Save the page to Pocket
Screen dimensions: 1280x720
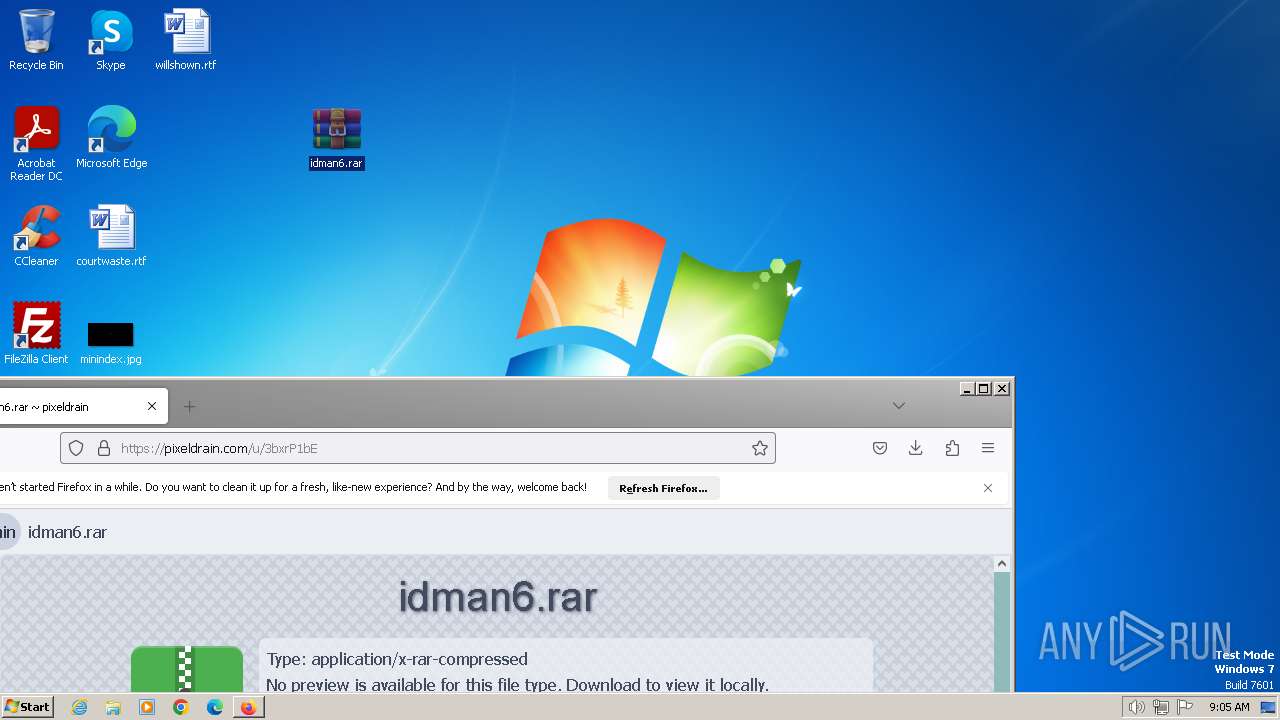point(880,448)
